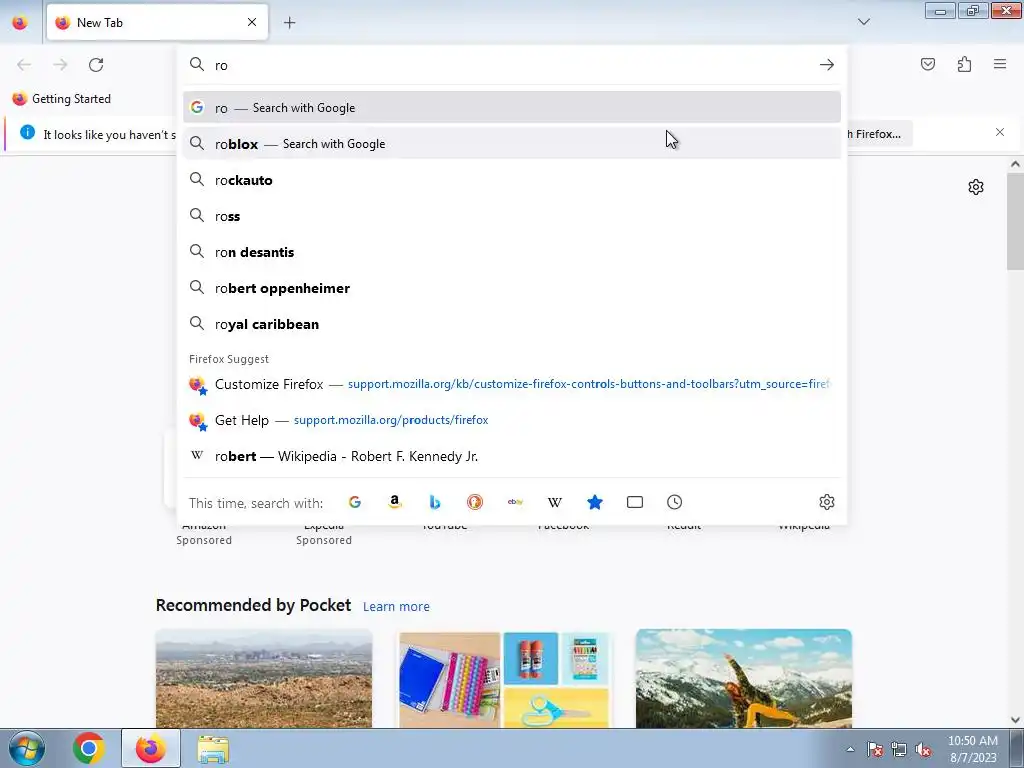Open a new tab with plus button

click(289, 22)
